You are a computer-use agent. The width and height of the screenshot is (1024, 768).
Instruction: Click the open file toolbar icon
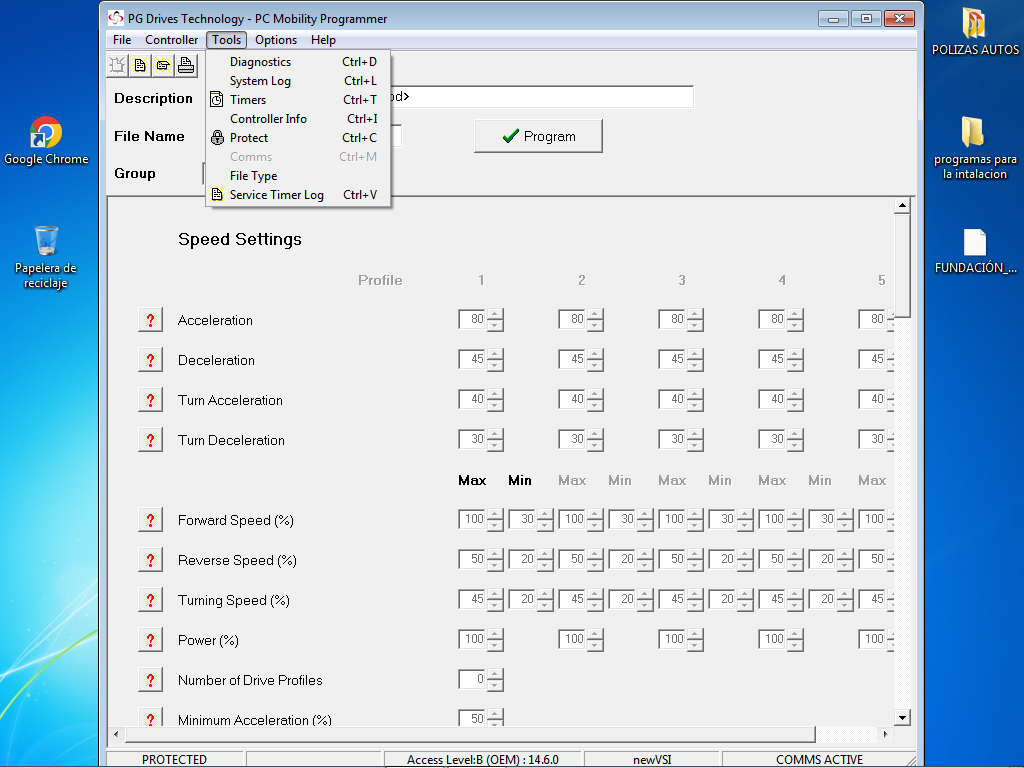pos(163,66)
